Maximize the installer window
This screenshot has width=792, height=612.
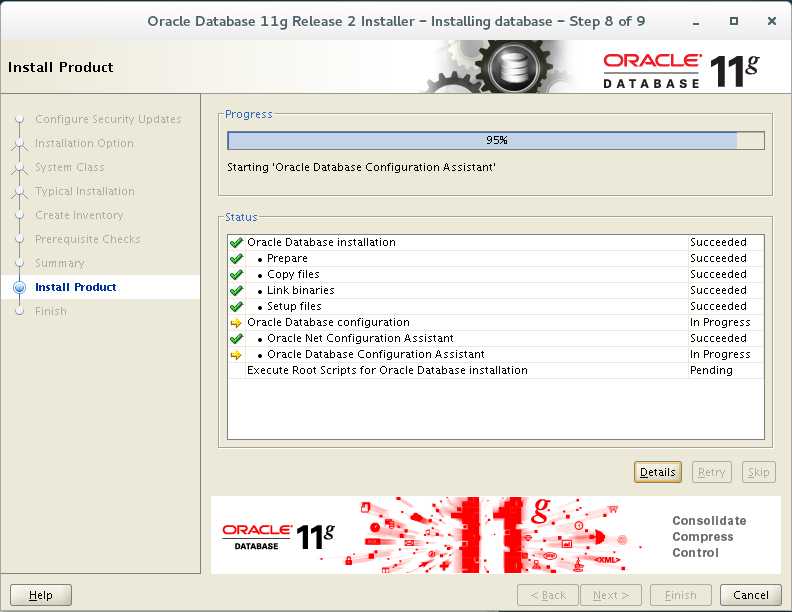734,21
